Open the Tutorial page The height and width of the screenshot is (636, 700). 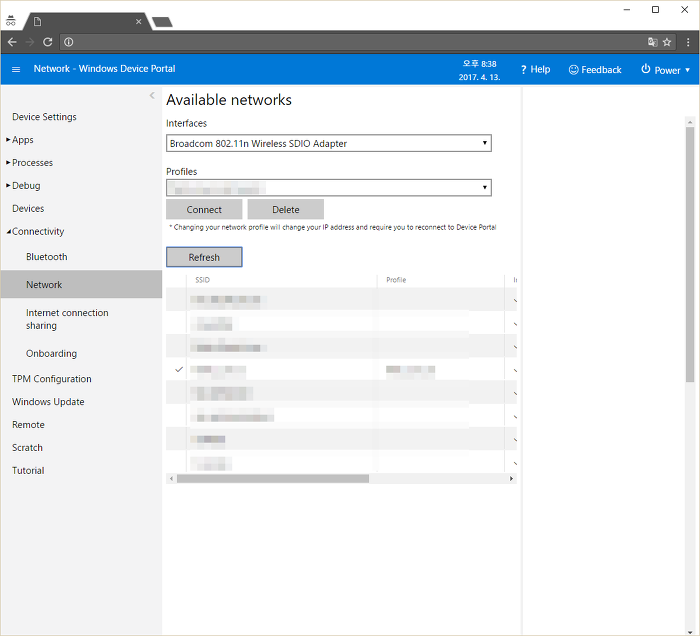pos(28,470)
